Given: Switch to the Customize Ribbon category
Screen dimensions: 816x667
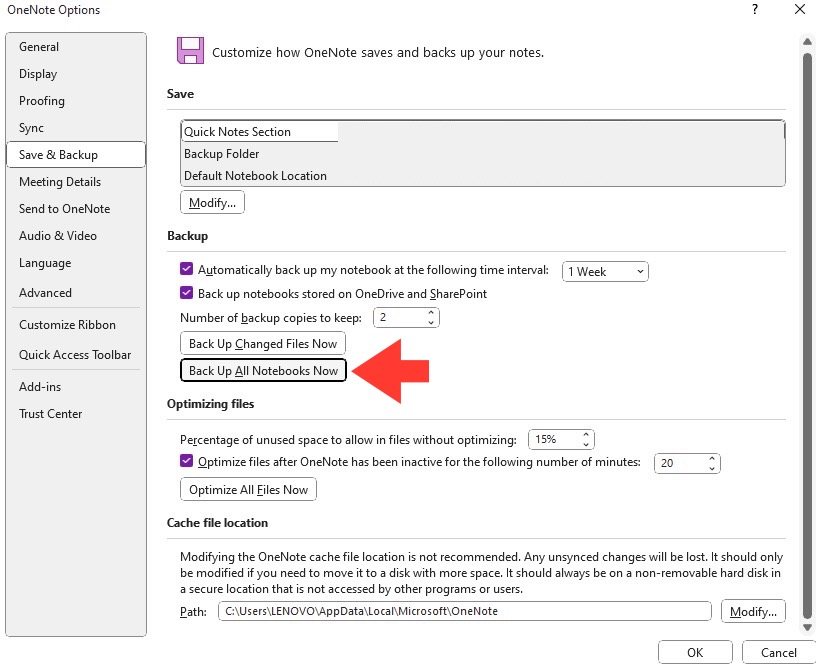Looking at the screenshot, I should click(x=67, y=325).
